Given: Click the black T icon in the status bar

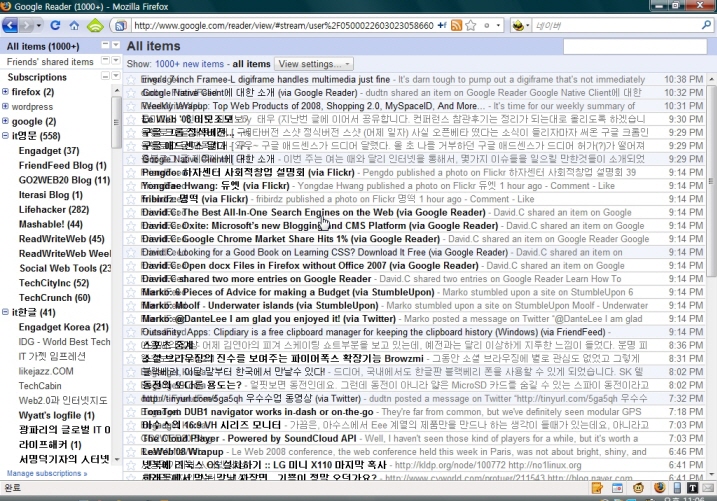Looking at the screenshot, I should (692, 488).
